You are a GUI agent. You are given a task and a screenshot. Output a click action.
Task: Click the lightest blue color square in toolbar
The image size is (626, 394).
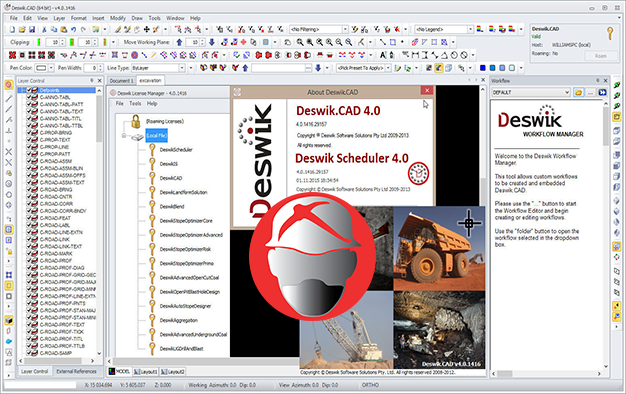point(512,68)
